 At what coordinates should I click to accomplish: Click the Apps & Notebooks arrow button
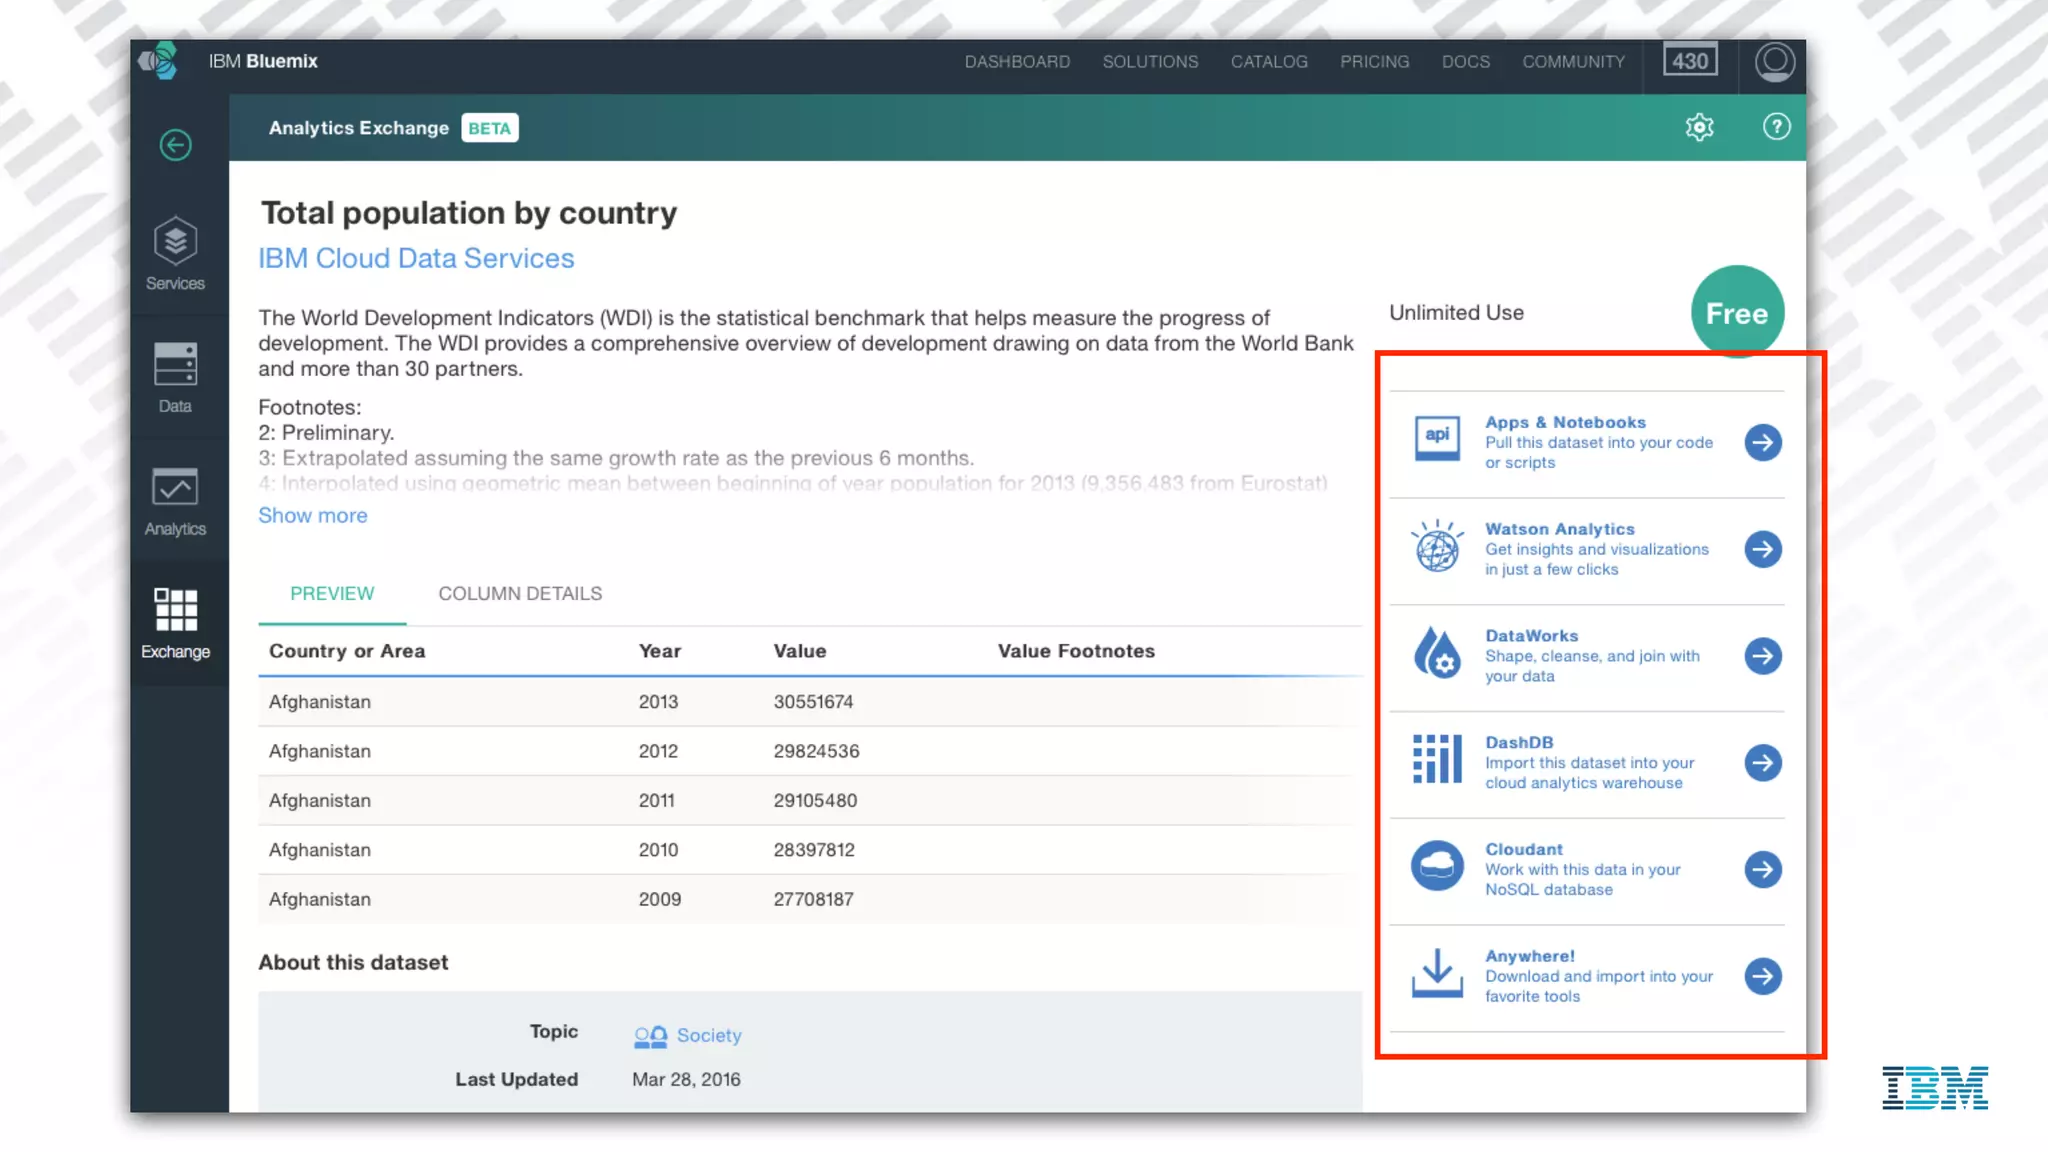pos(1763,442)
